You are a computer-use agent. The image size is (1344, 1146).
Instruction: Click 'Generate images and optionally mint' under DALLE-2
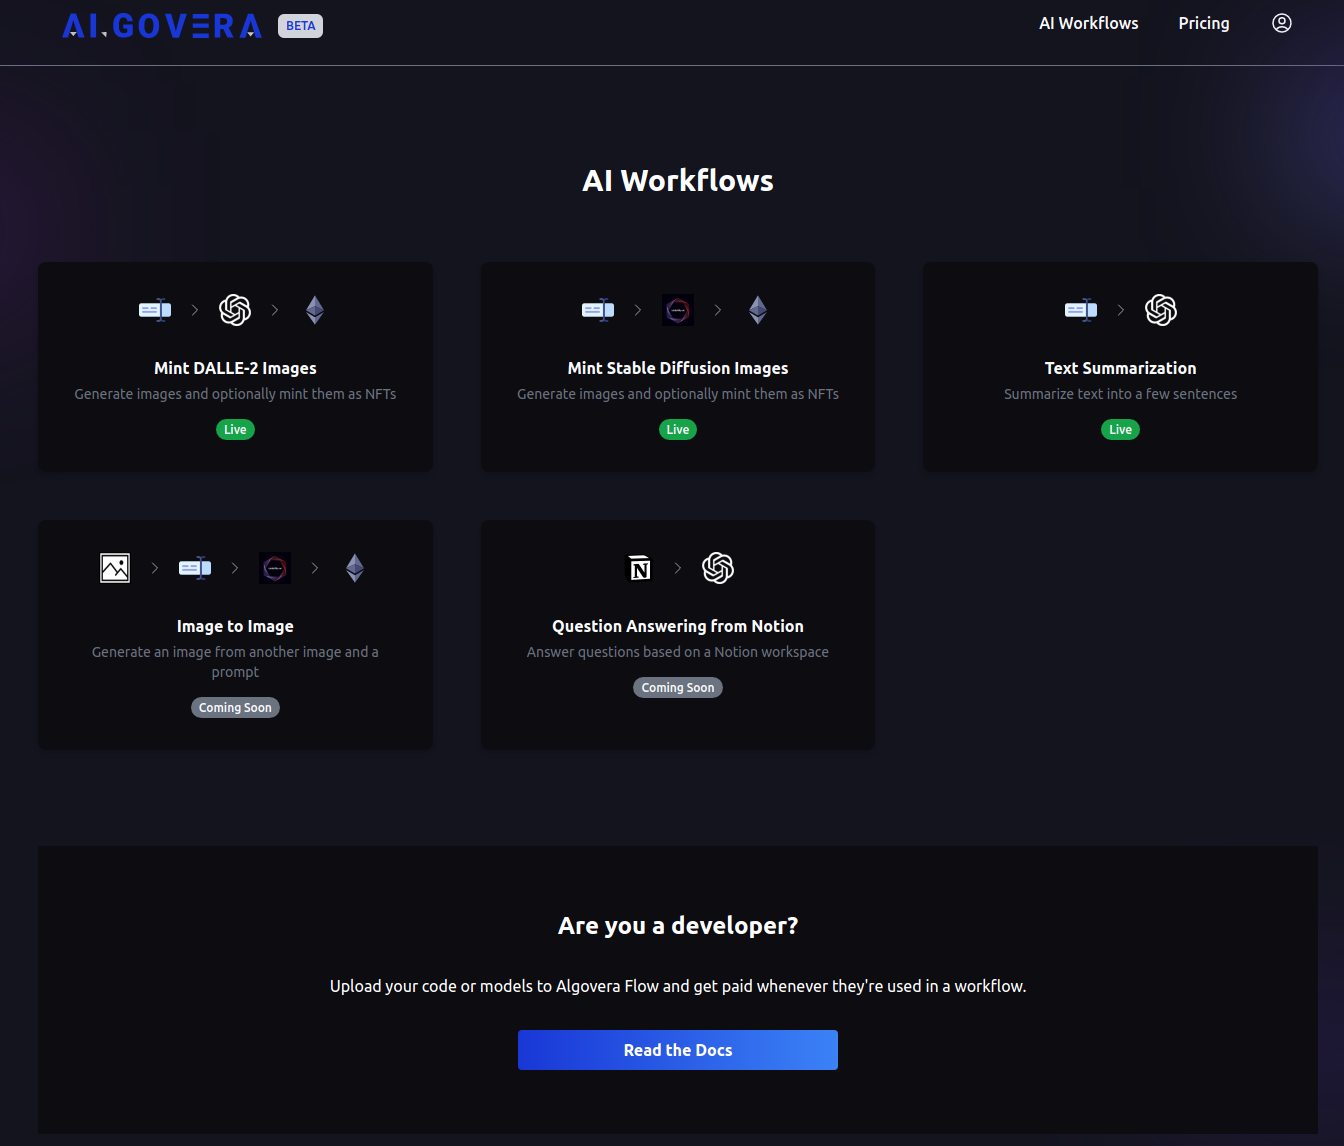point(235,394)
